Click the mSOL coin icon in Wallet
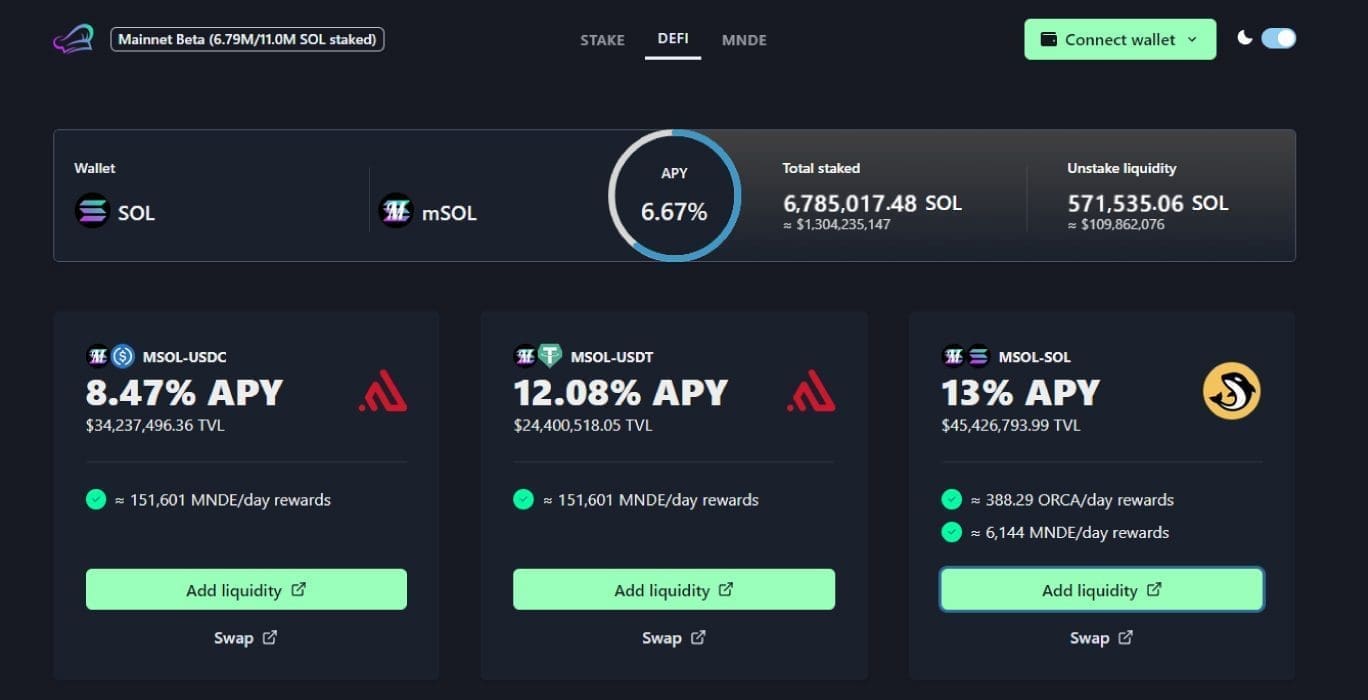 coord(396,212)
